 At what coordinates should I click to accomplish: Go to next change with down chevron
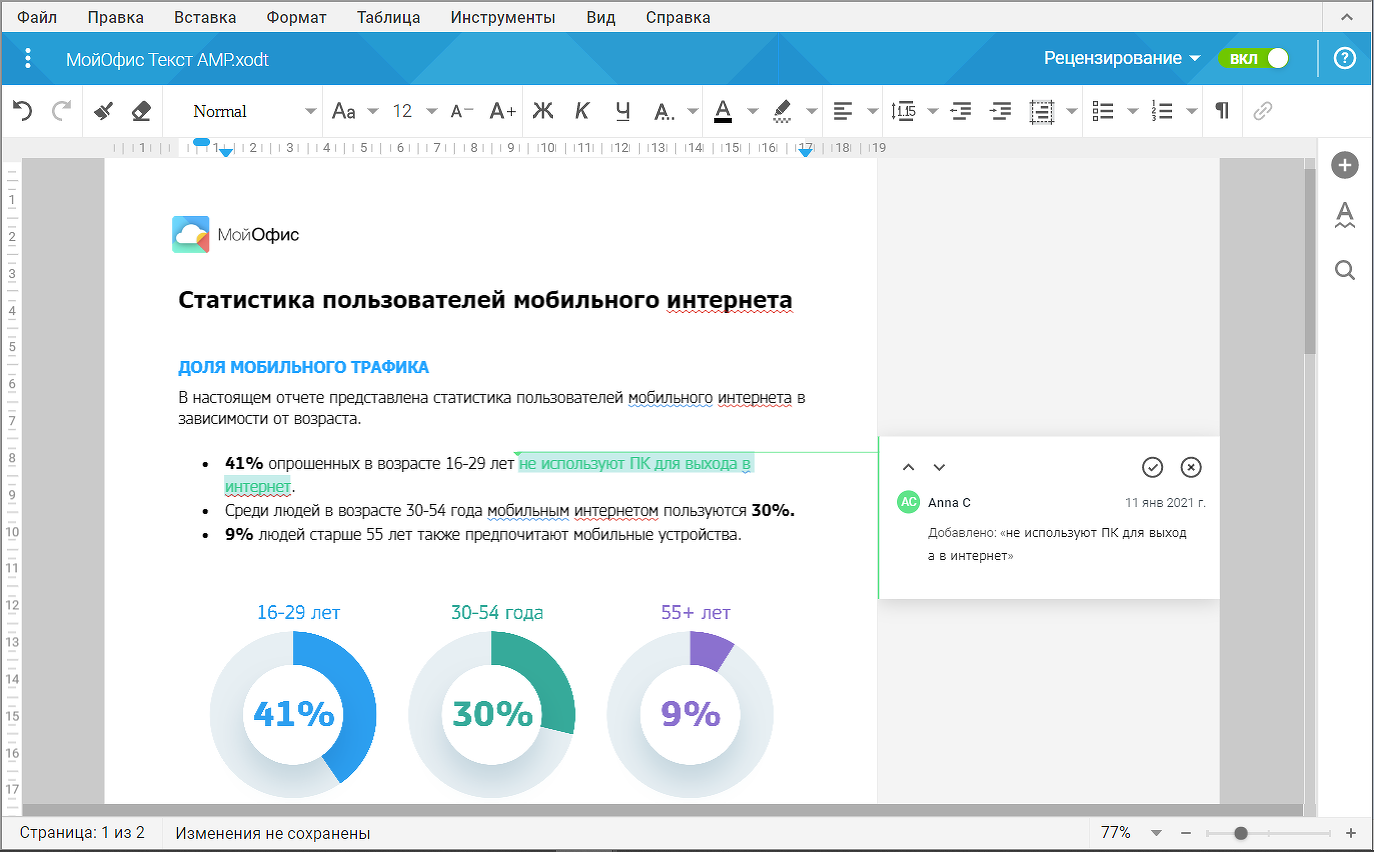click(x=939, y=467)
